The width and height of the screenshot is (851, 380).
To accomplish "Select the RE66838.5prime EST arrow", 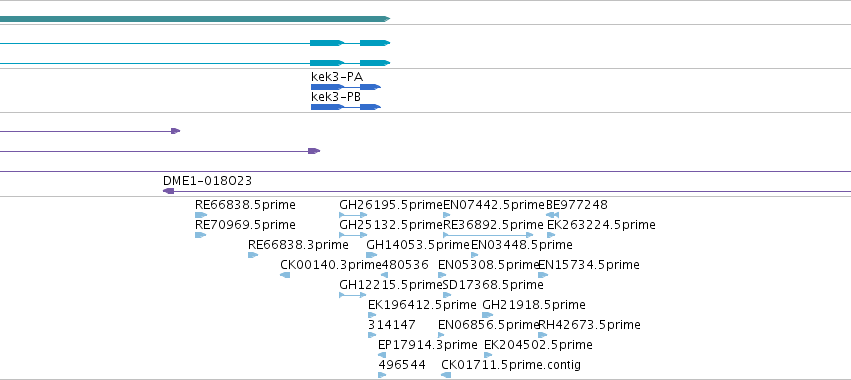I will coord(201,215).
